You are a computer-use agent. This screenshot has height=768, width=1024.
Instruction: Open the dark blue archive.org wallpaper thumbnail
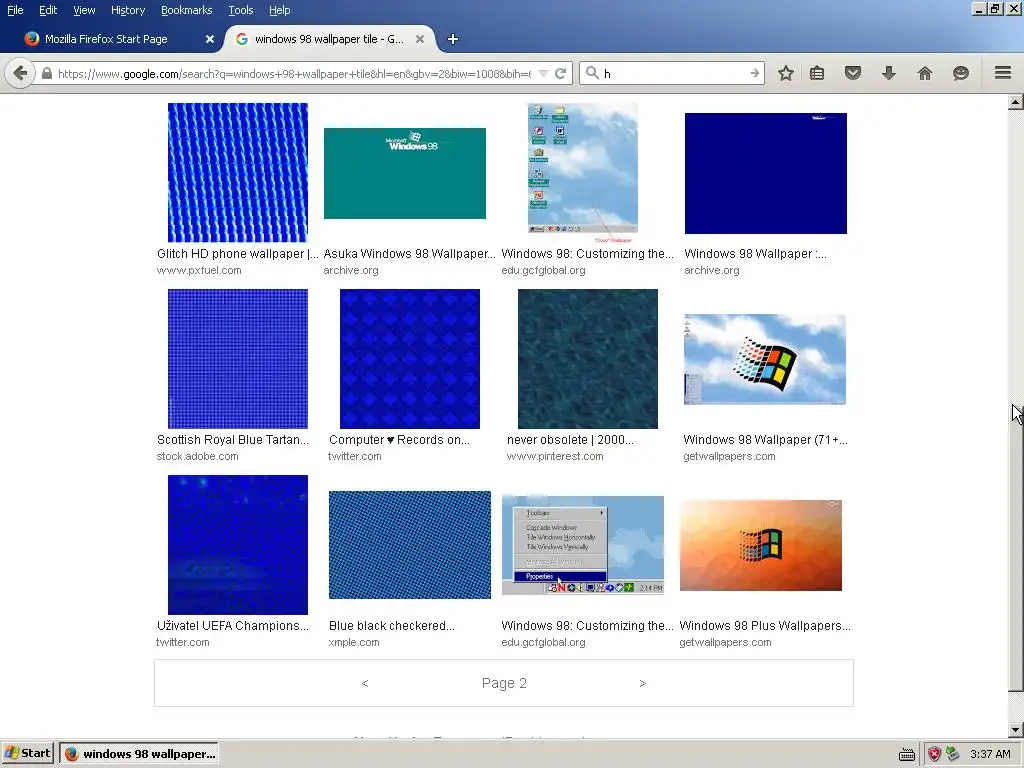[x=765, y=173]
